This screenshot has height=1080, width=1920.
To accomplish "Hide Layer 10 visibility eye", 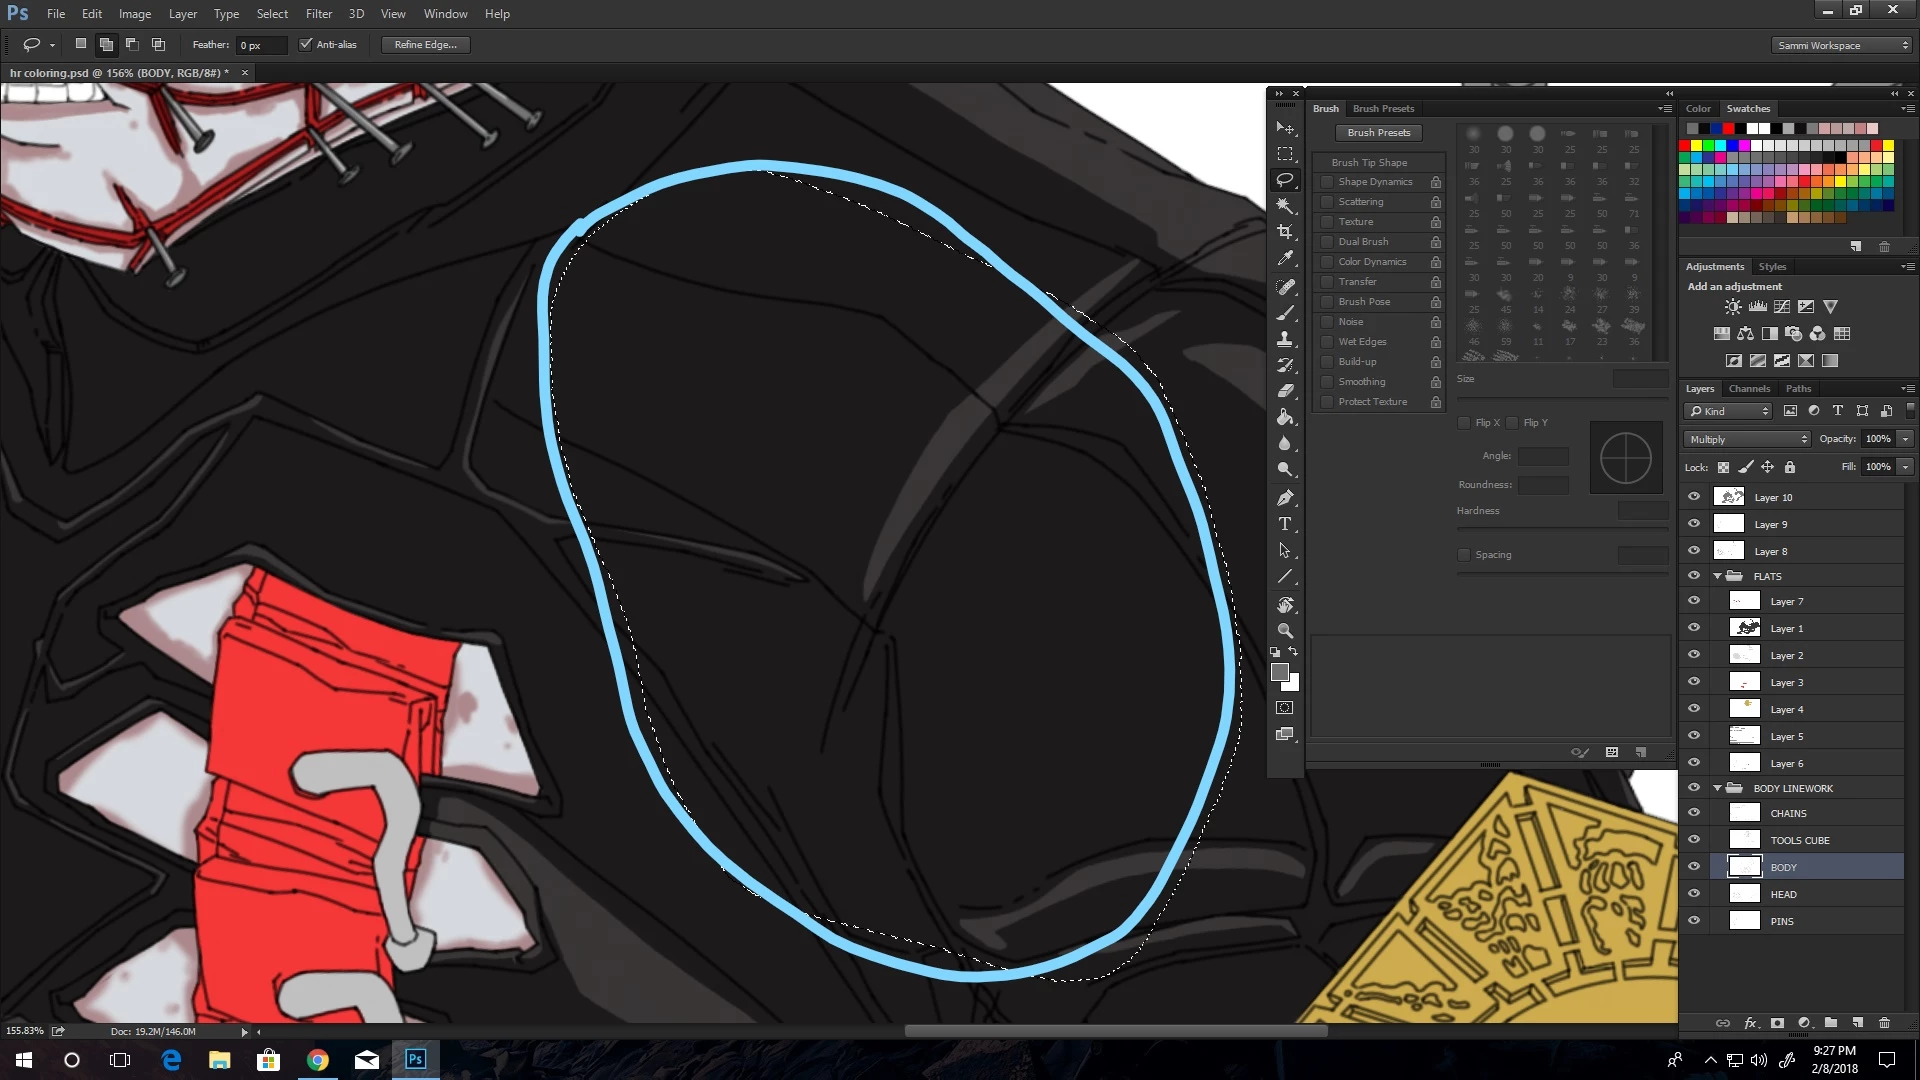I will 1694,497.
